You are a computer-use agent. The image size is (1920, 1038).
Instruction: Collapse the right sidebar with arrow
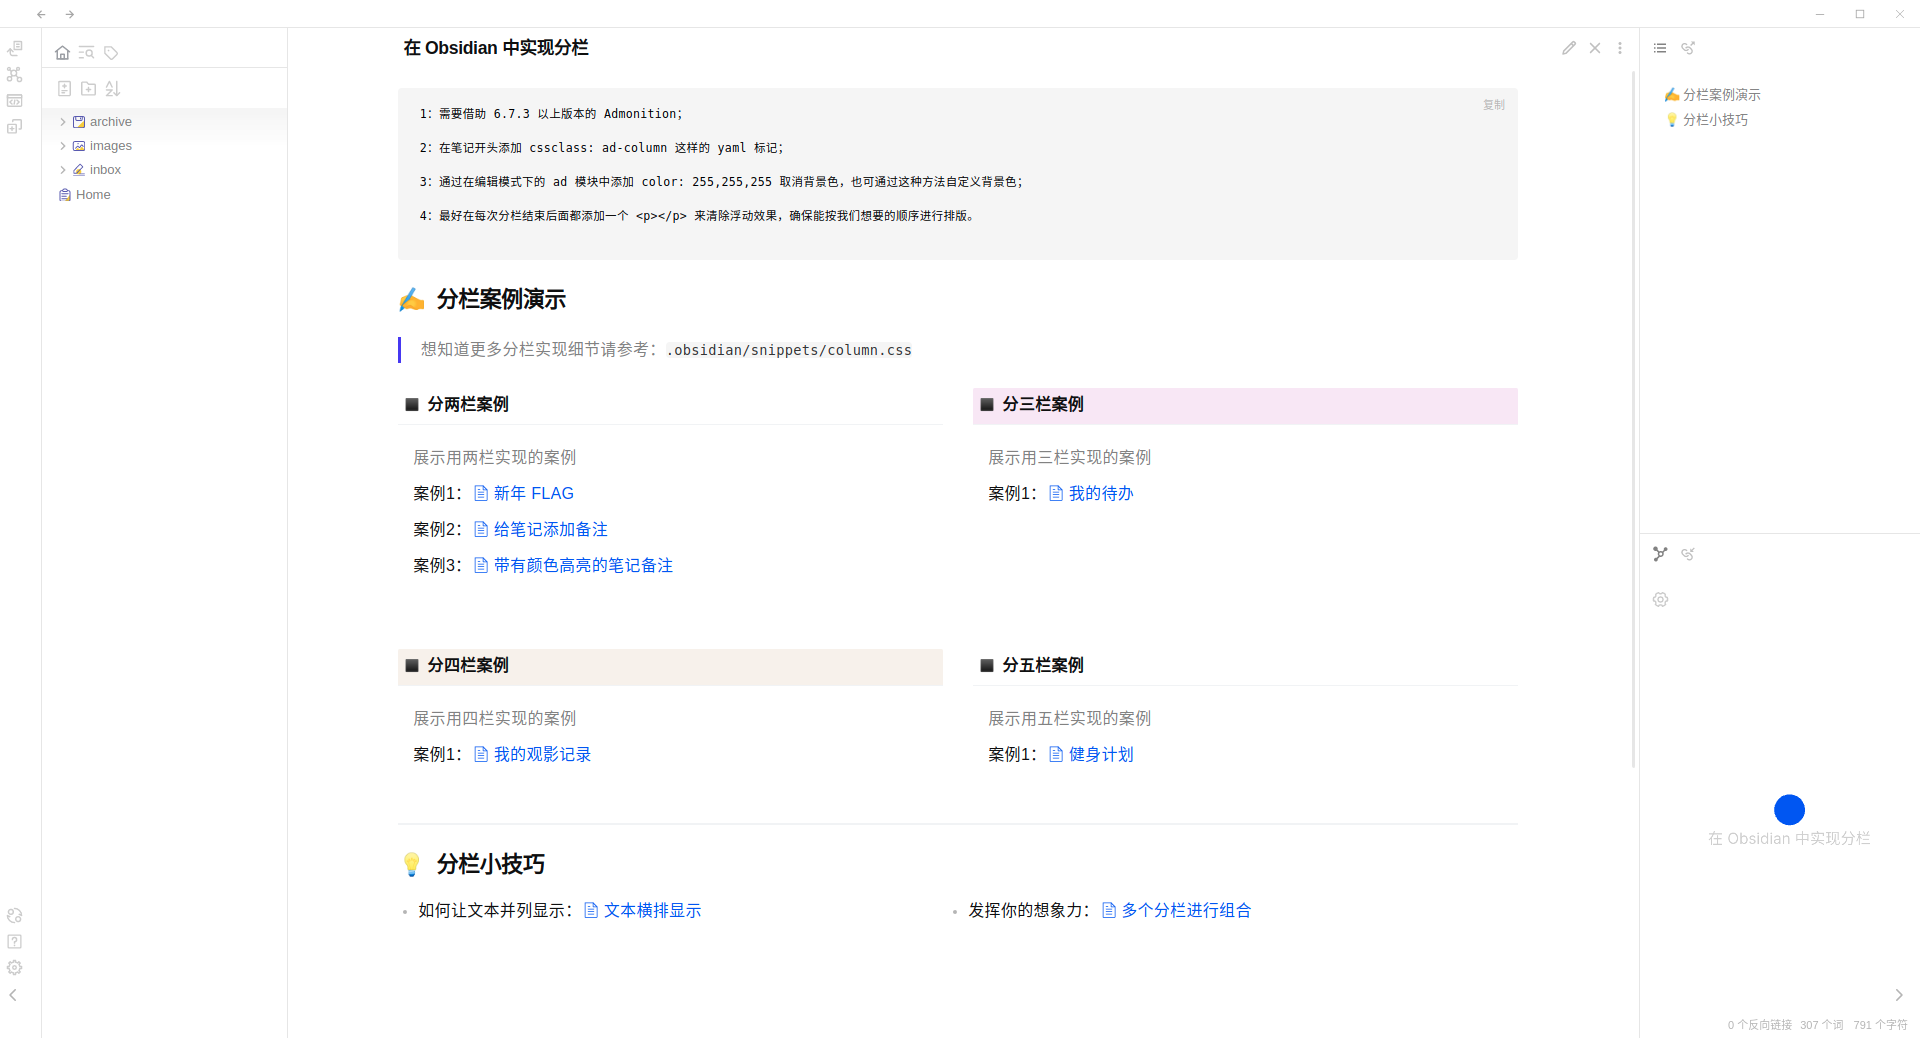click(x=1898, y=995)
